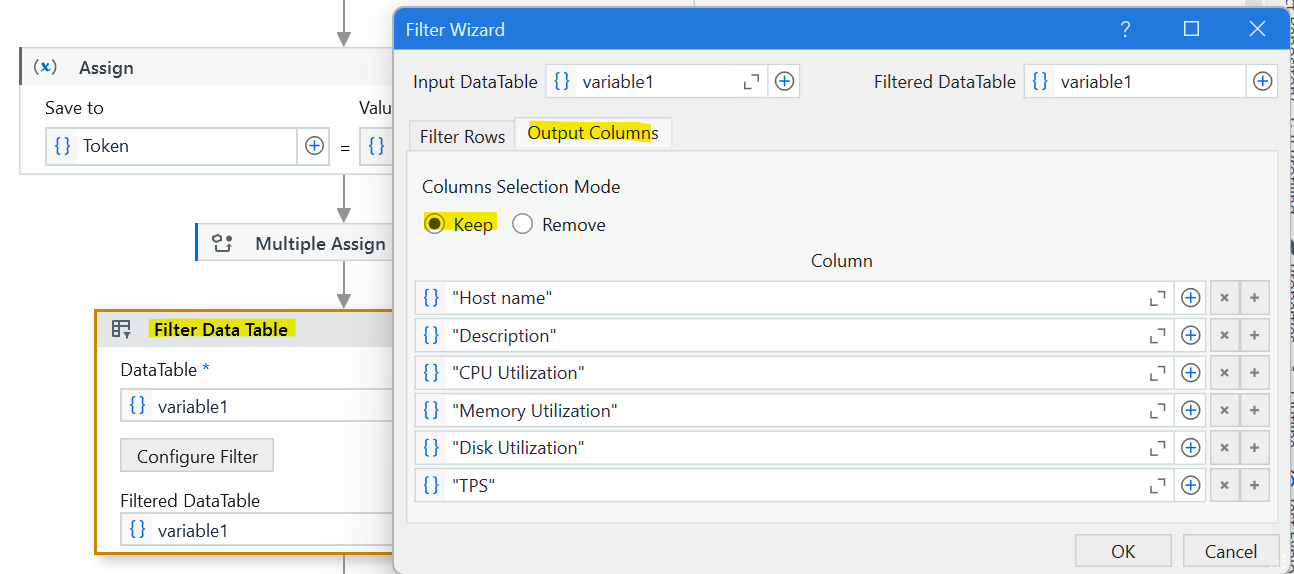Open help for Filter Wizard
This screenshot has width=1294, height=574.
(1125, 29)
